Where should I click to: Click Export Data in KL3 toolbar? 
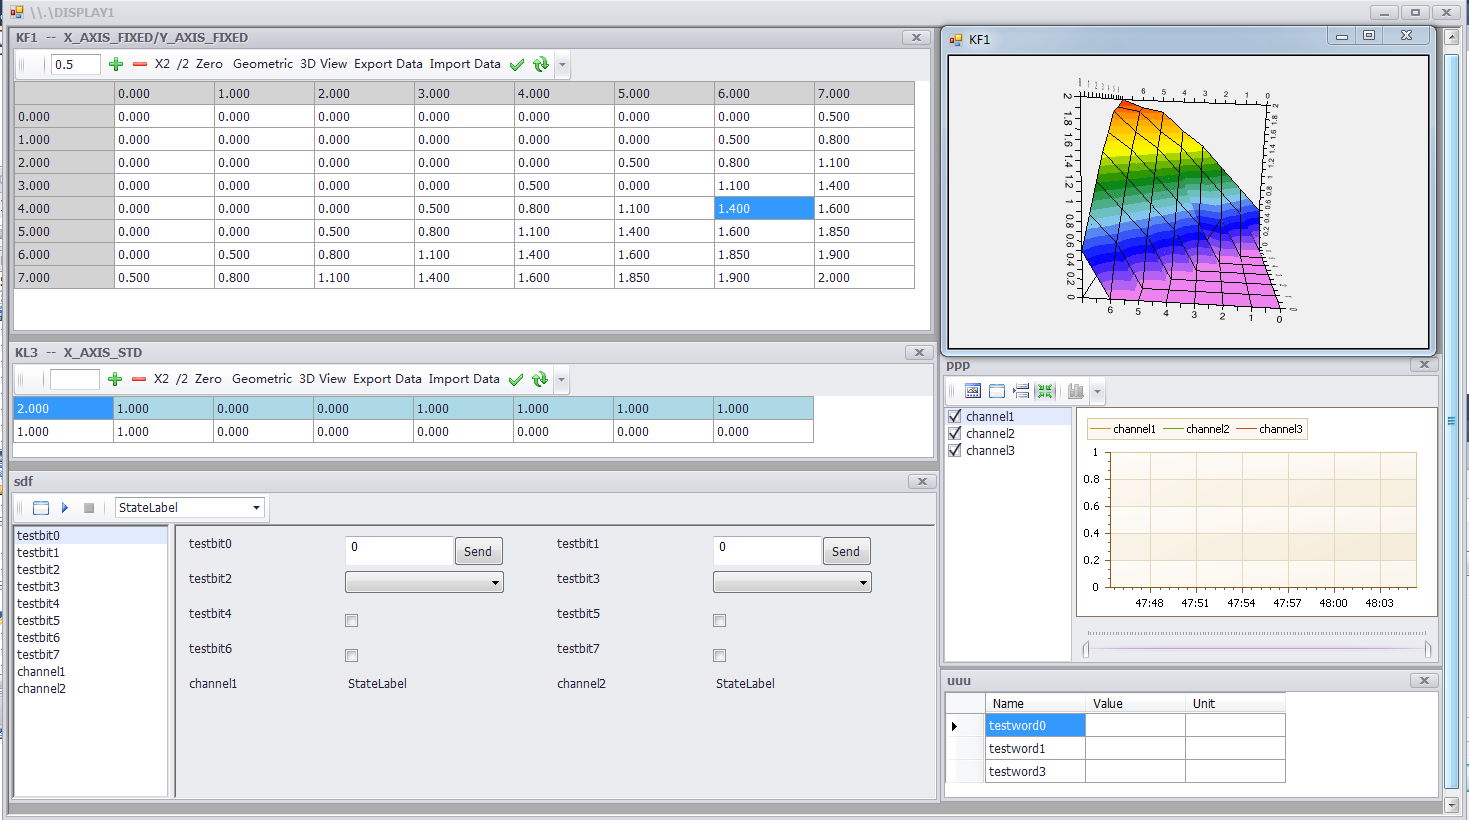tap(387, 379)
